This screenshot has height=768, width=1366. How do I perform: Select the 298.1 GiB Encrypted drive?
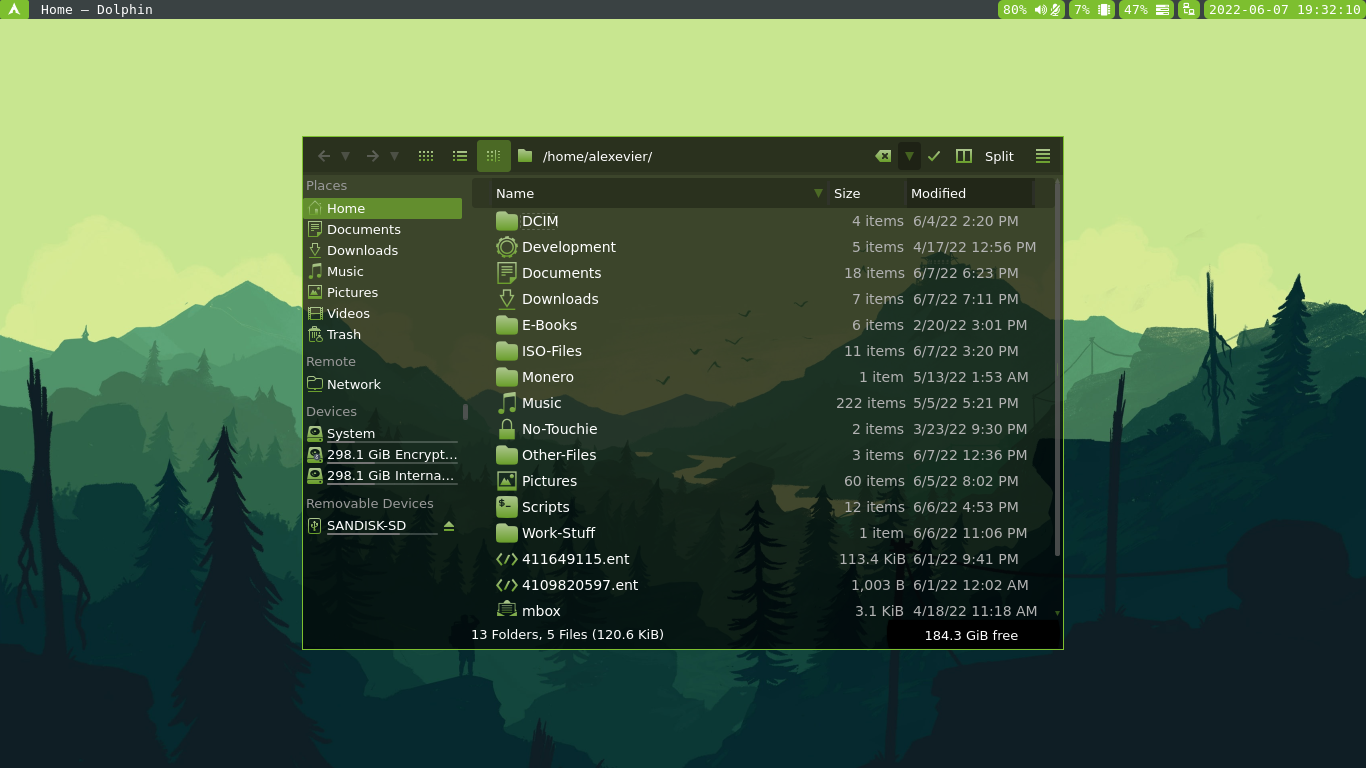point(382,454)
